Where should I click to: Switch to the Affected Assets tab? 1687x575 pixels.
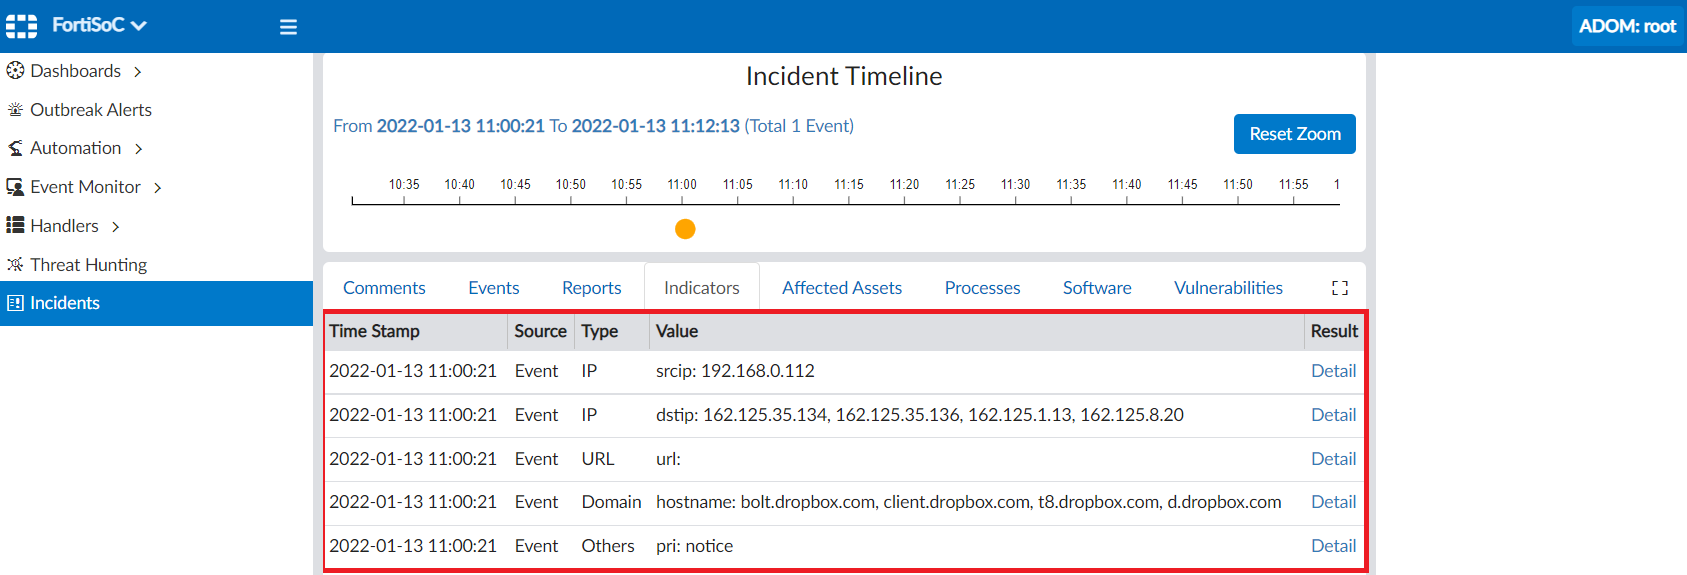[x=842, y=288]
